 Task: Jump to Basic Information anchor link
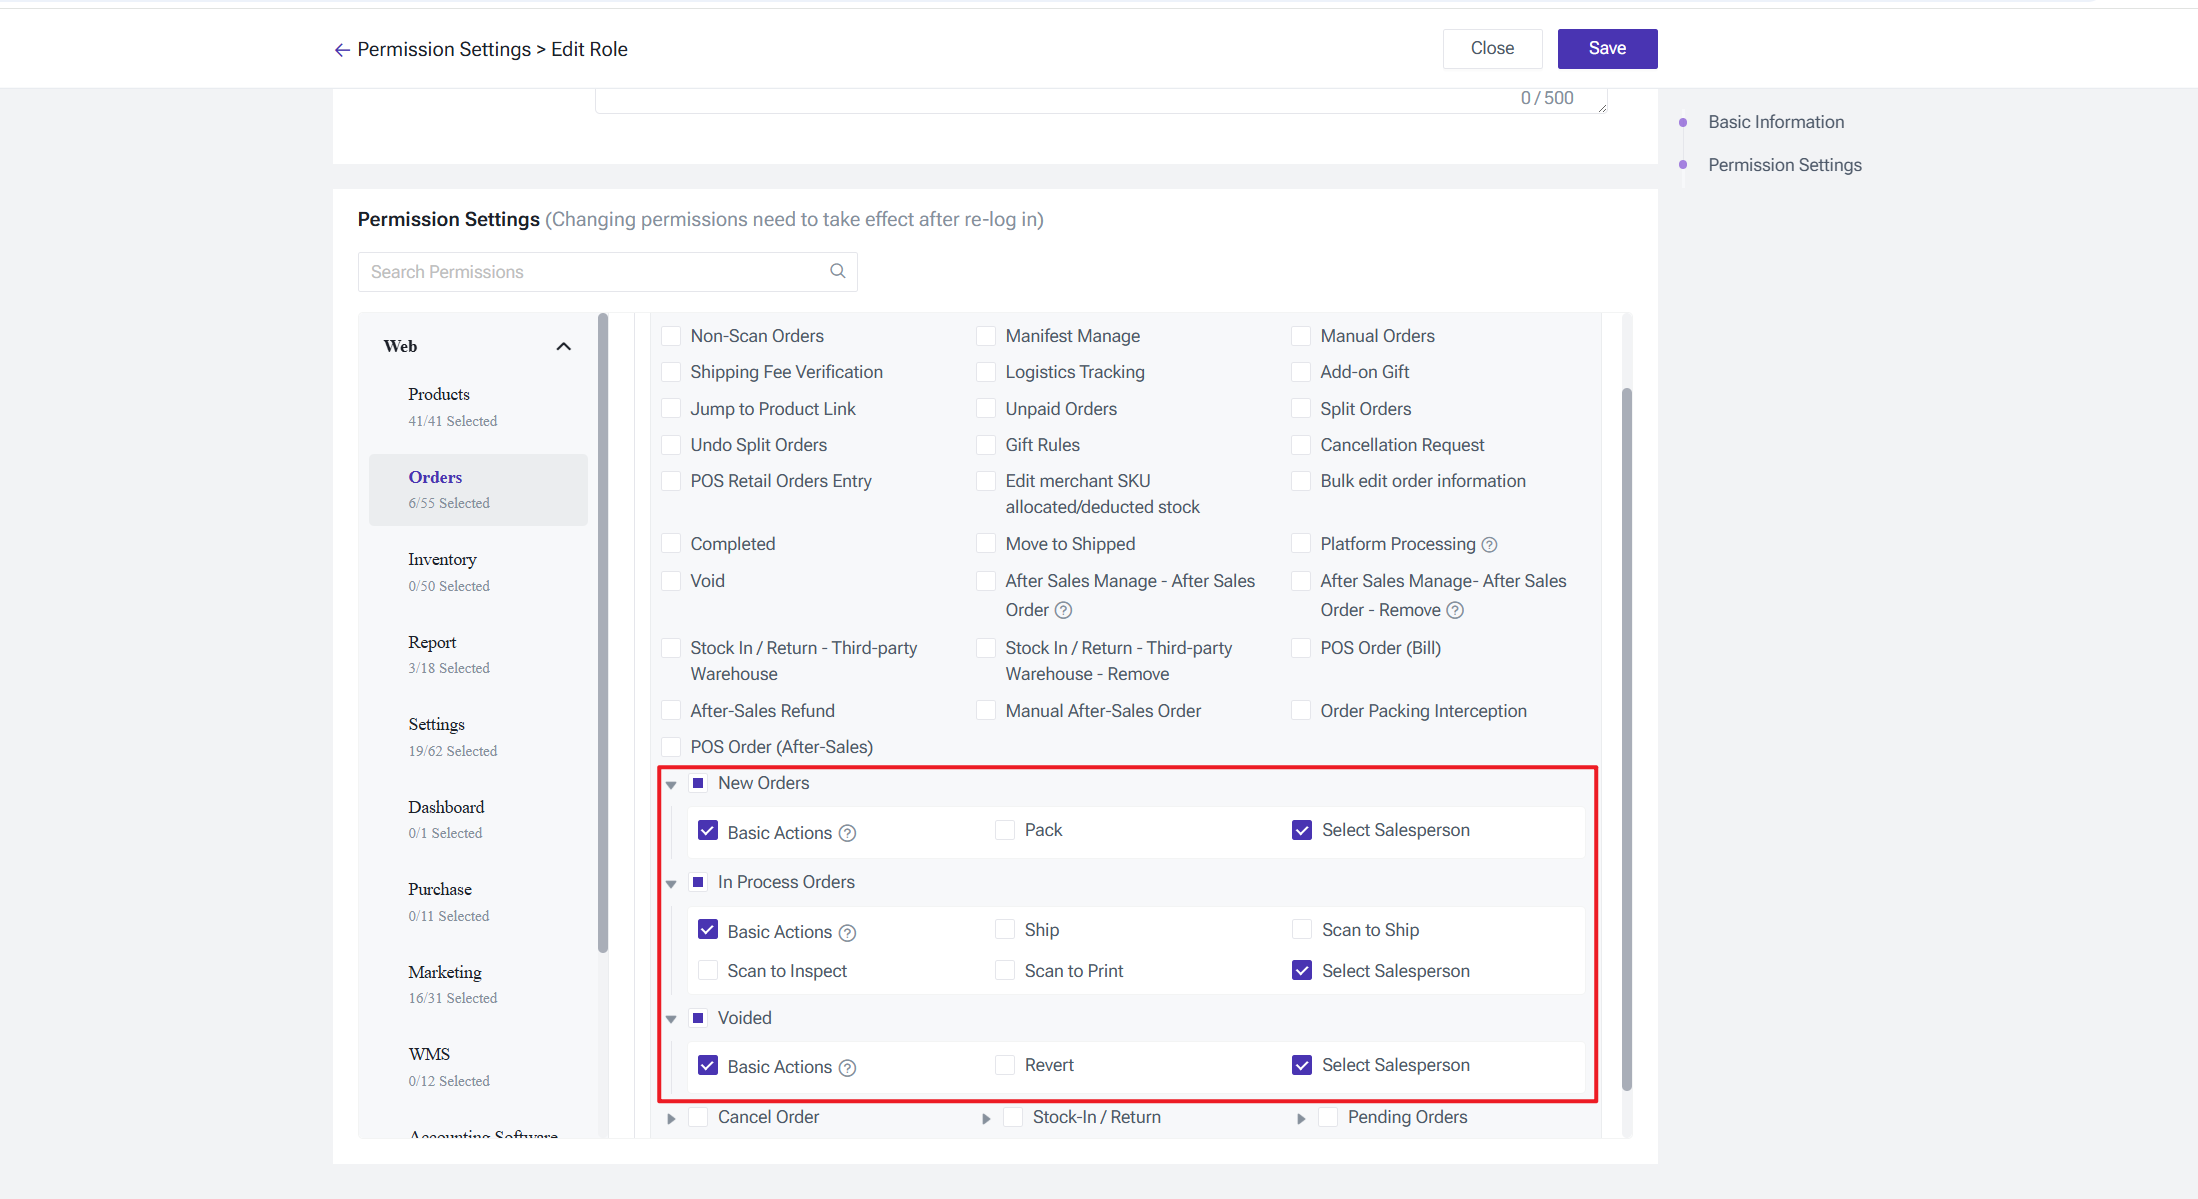(x=1776, y=122)
